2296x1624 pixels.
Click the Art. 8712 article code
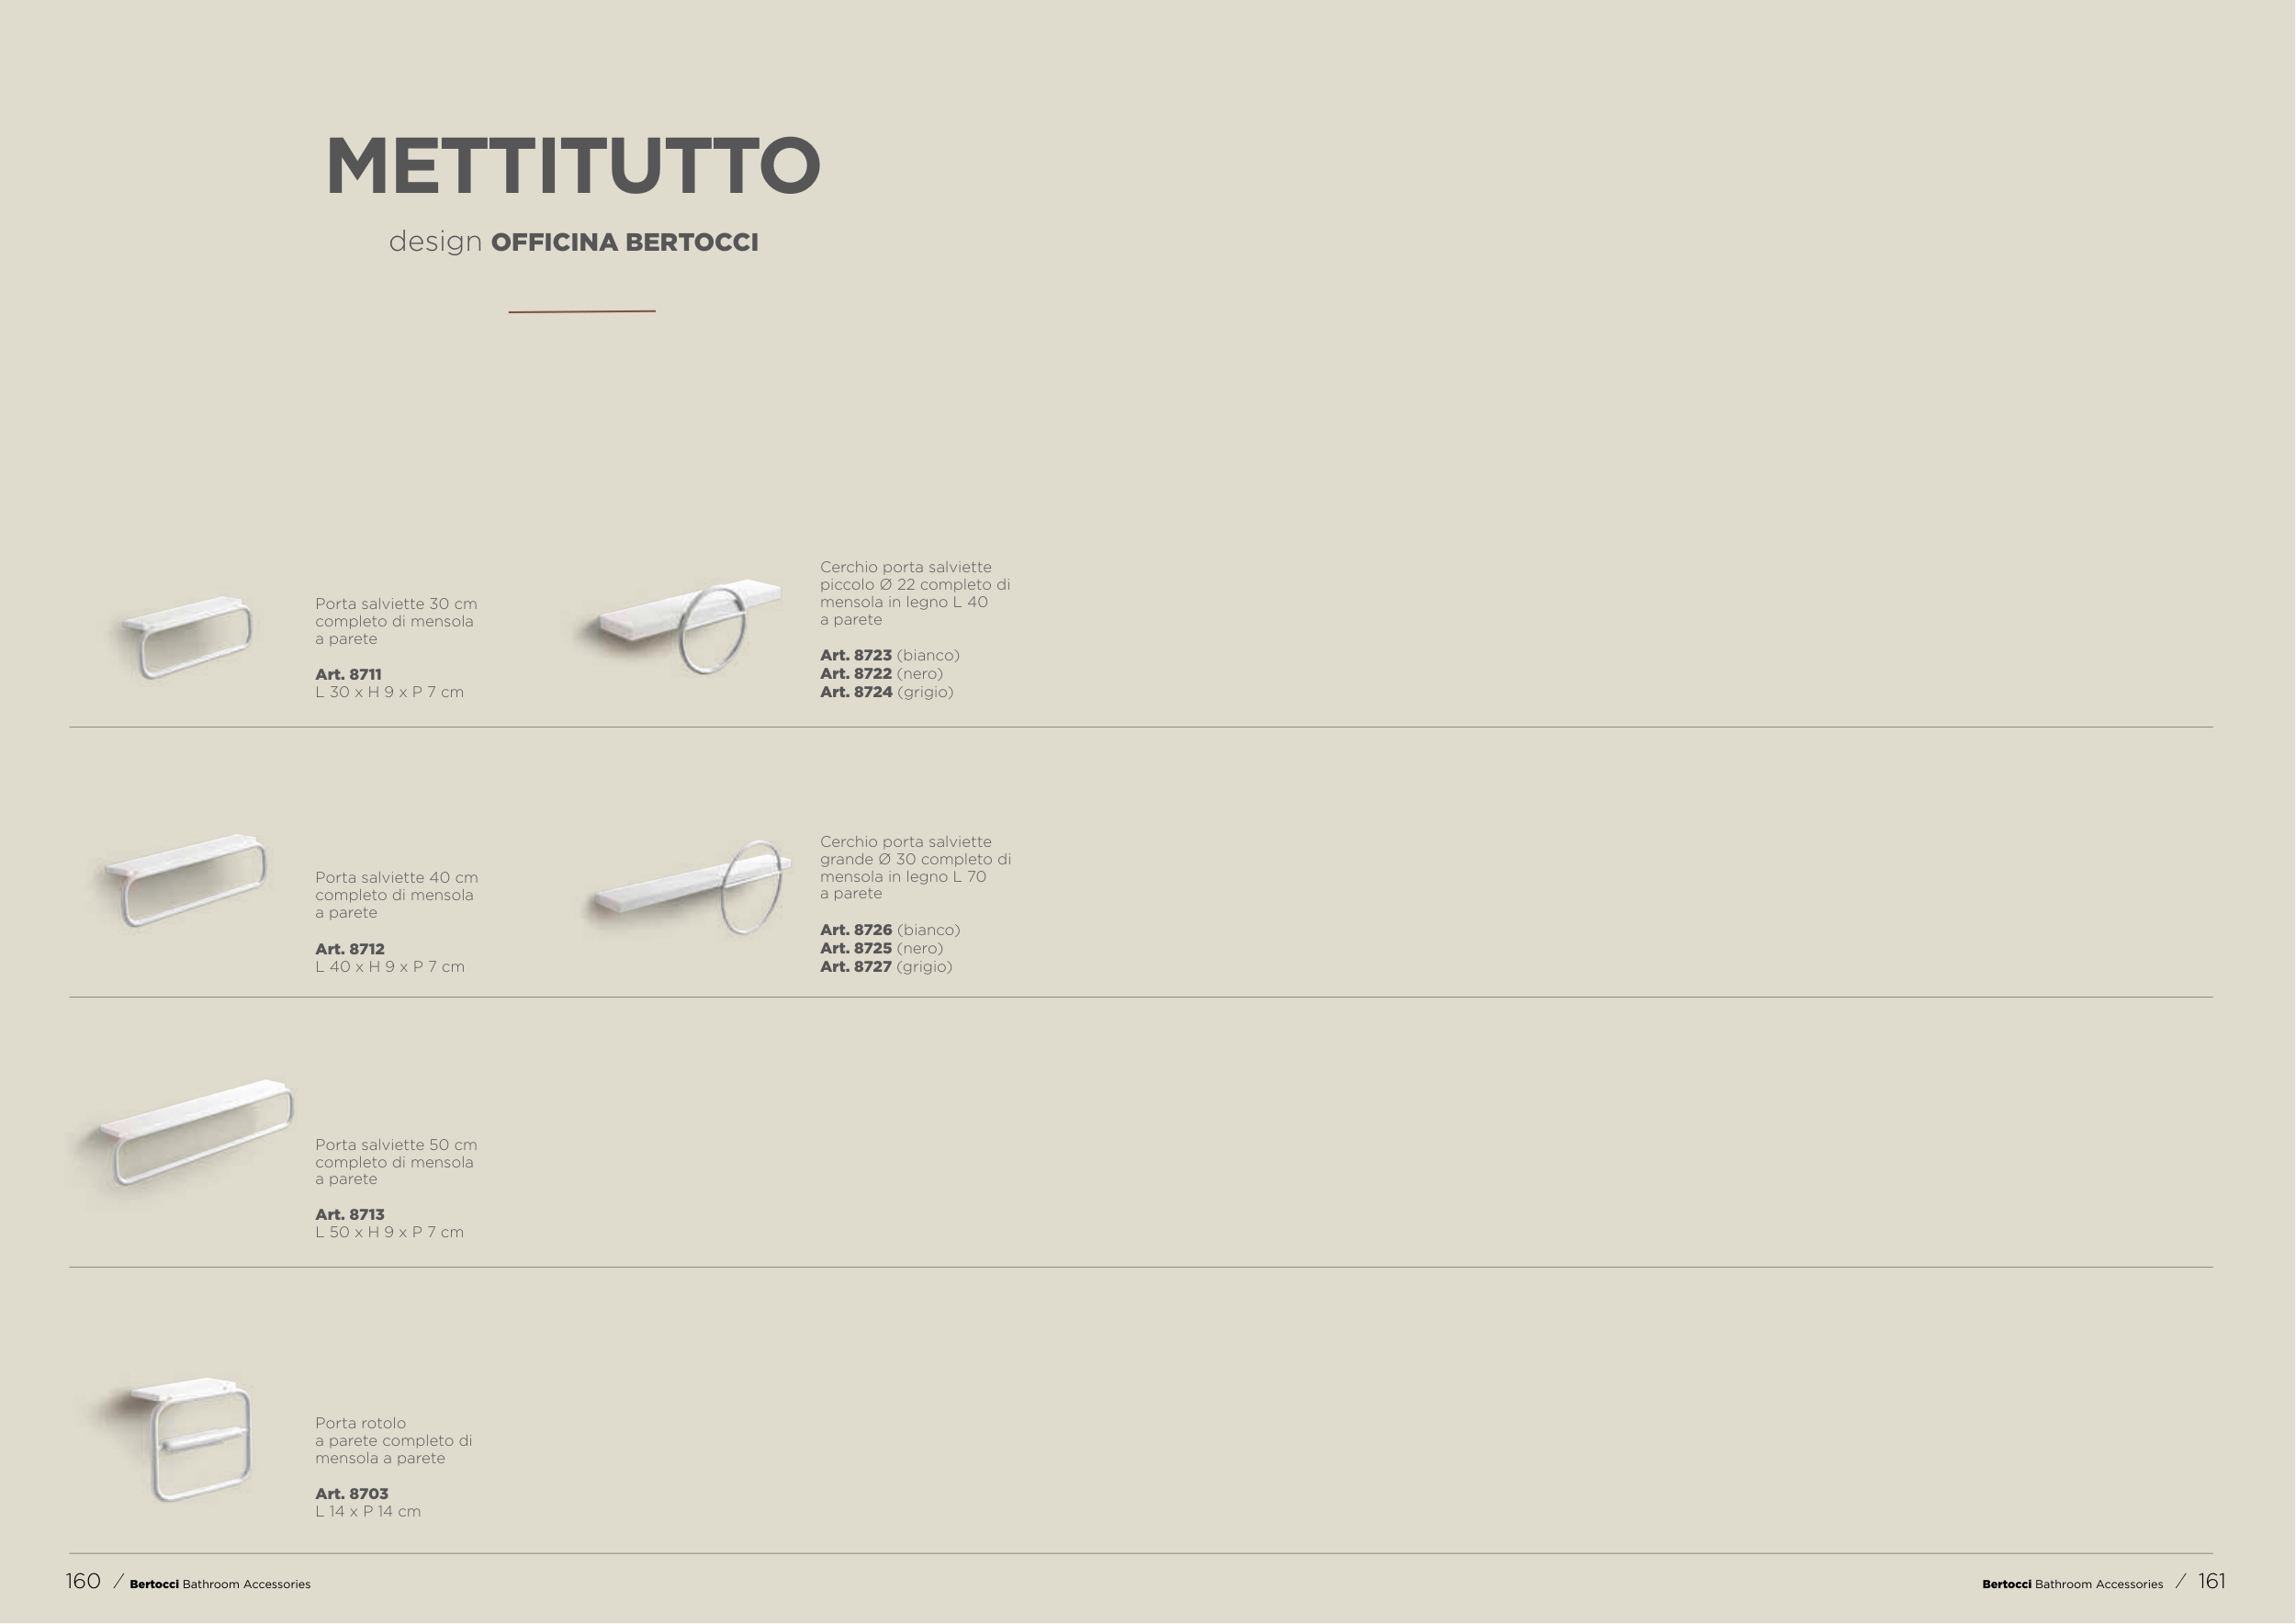tap(350, 949)
